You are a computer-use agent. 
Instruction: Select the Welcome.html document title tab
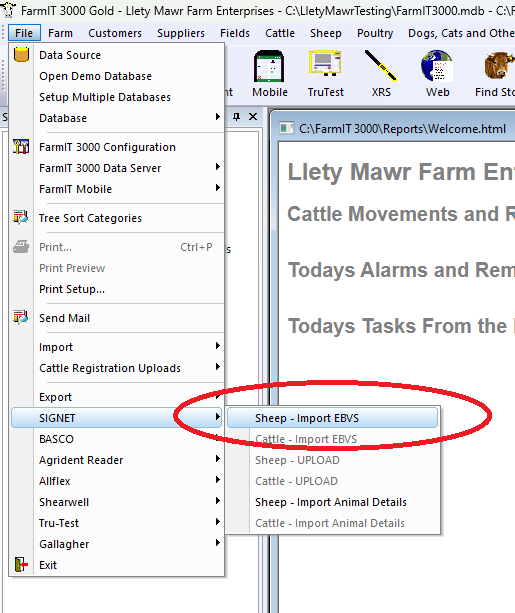[402, 129]
